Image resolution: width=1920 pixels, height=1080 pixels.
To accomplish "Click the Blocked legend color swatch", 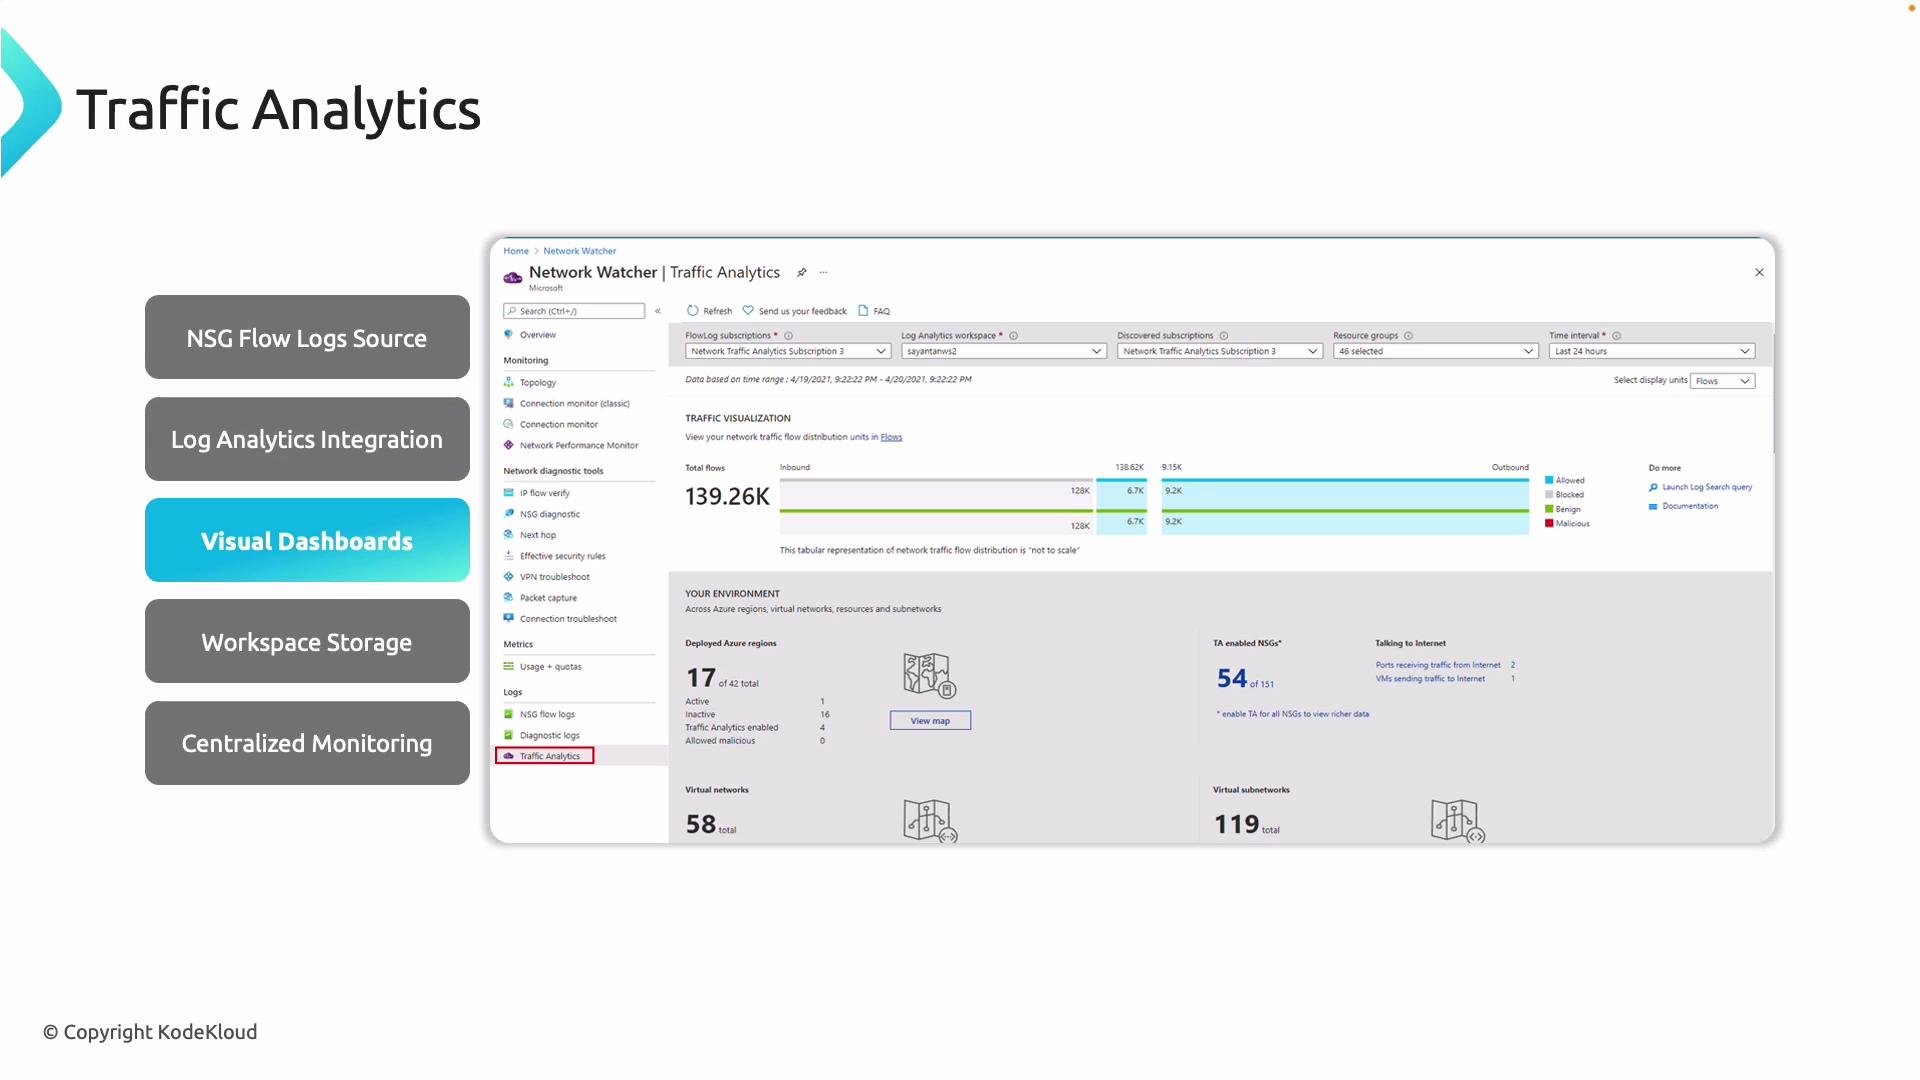I will pos(1549,494).
